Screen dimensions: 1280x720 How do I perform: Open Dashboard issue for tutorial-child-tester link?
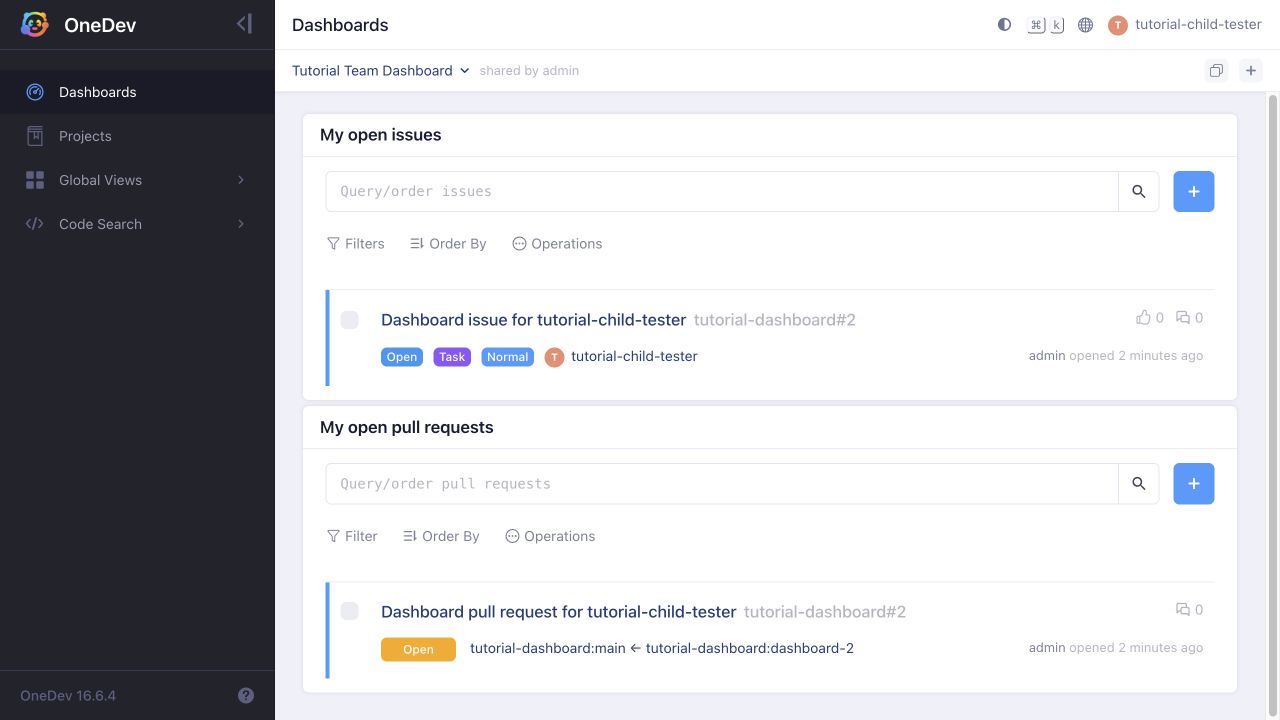click(x=533, y=320)
